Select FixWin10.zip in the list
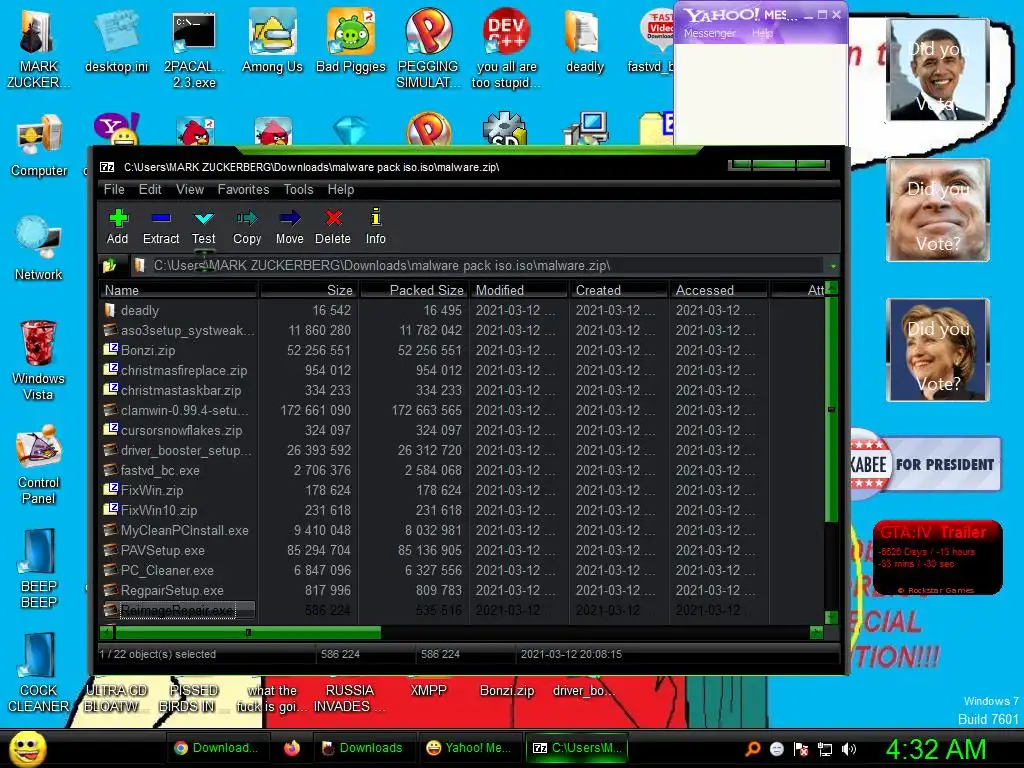 pyautogui.click(x=462, y=510)
